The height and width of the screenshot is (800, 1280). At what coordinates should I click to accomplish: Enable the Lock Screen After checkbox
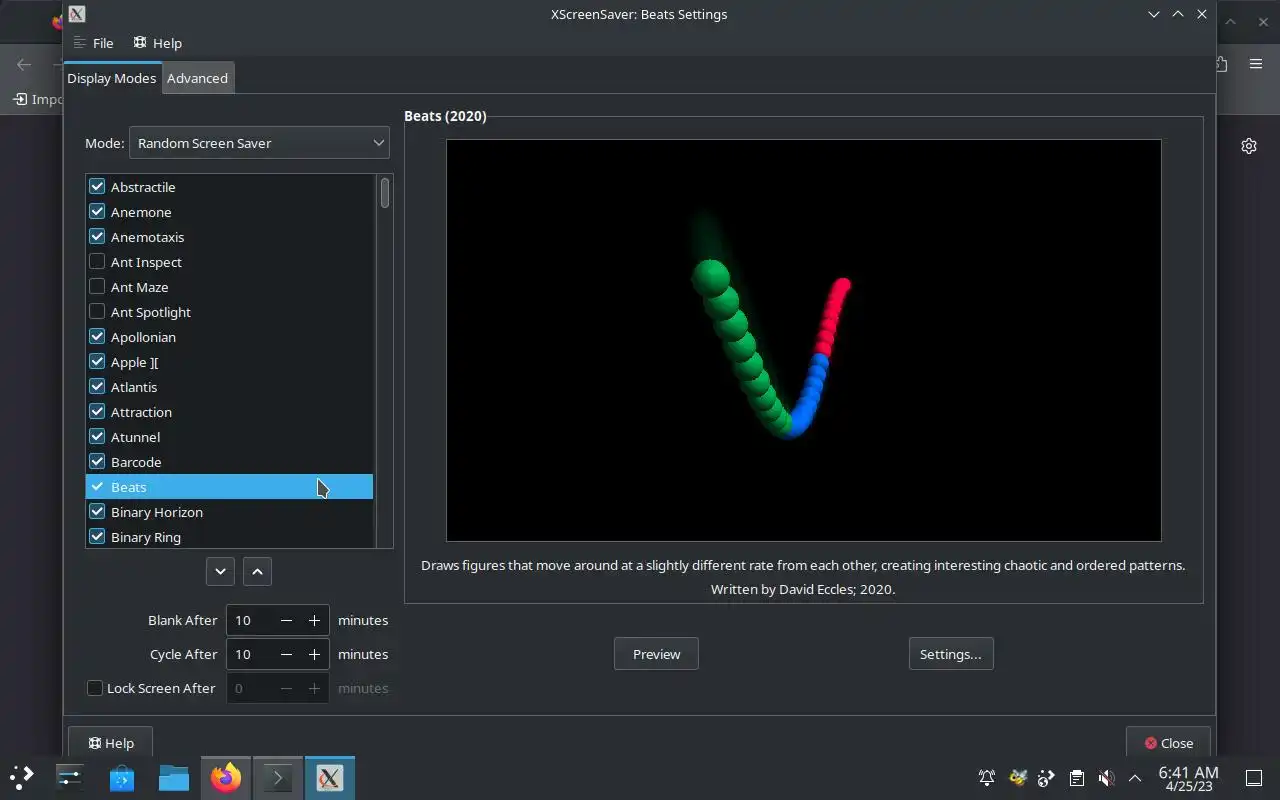coord(95,688)
